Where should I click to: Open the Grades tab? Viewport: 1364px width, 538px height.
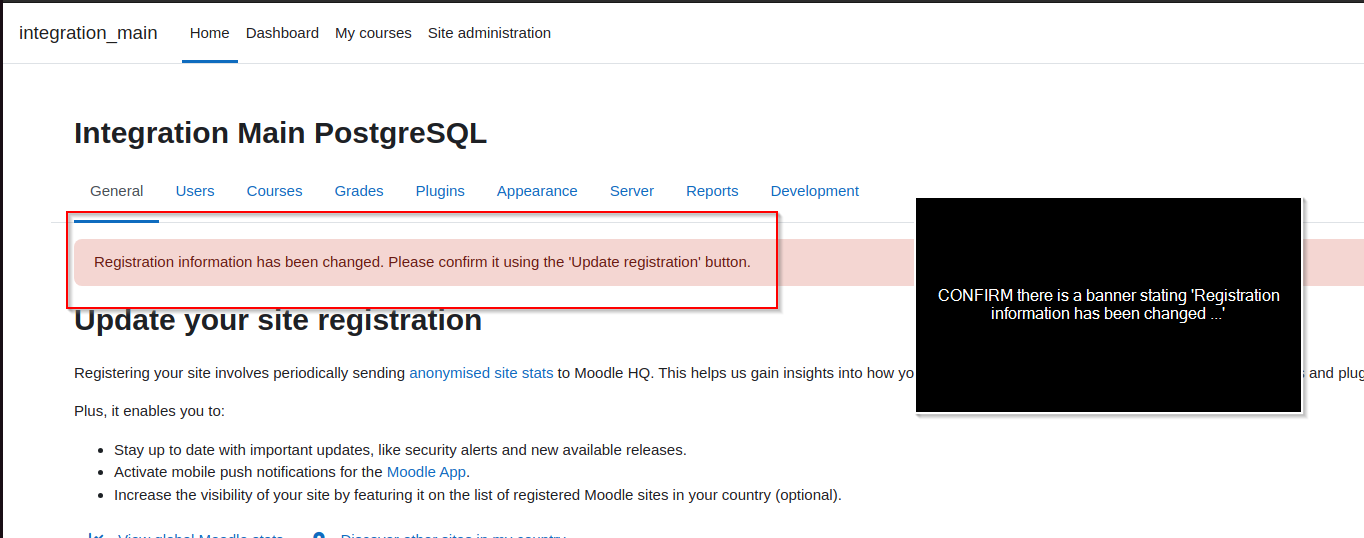(x=359, y=191)
